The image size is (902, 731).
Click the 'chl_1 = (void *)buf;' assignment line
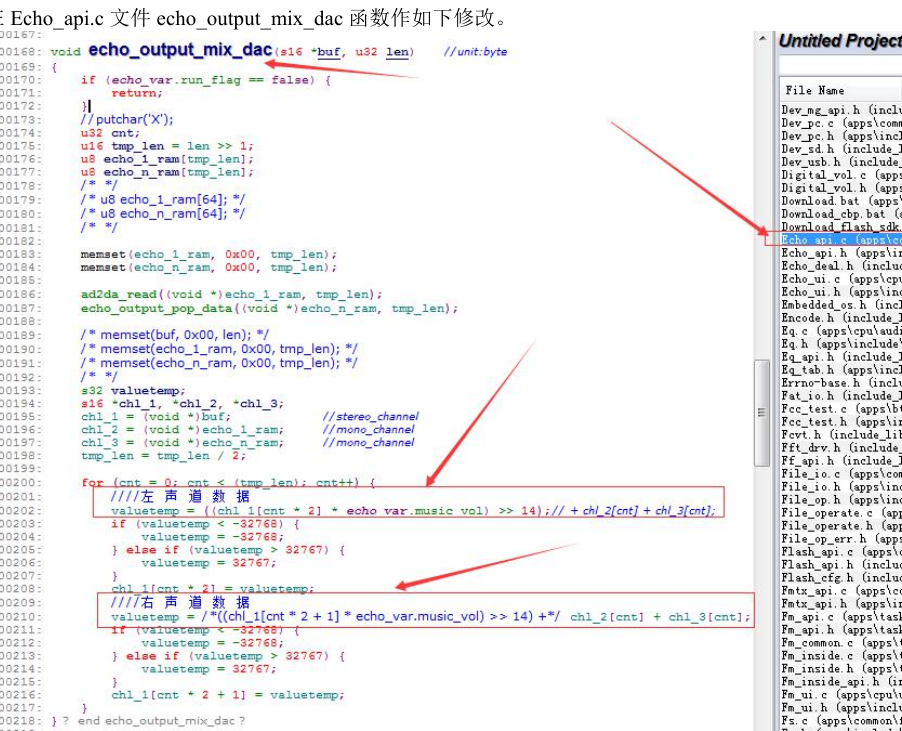click(x=156, y=416)
